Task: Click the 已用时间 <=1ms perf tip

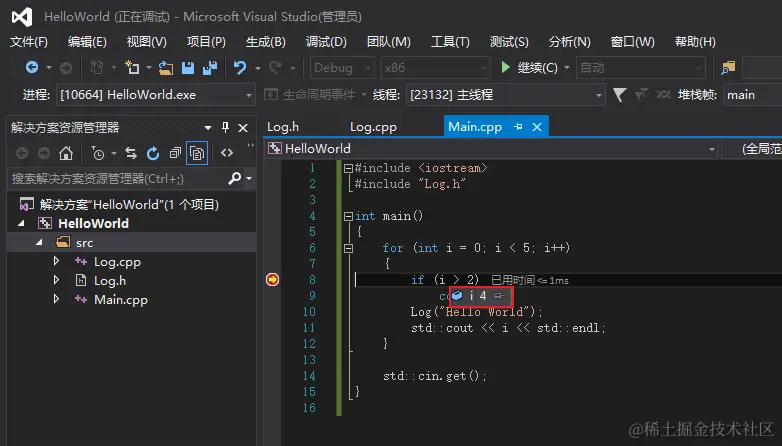Action: click(x=530, y=280)
